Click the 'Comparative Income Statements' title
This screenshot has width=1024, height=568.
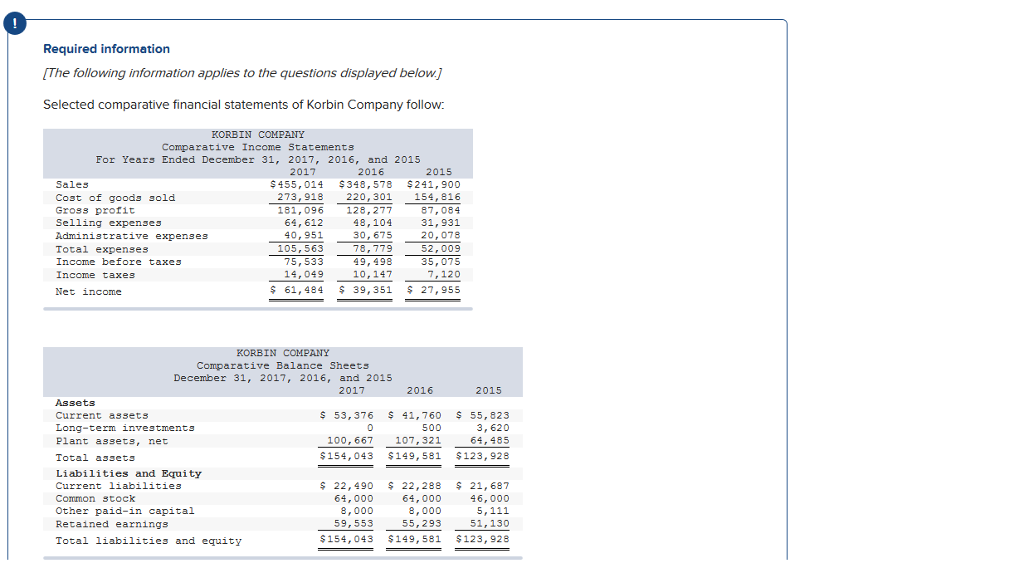[258, 148]
